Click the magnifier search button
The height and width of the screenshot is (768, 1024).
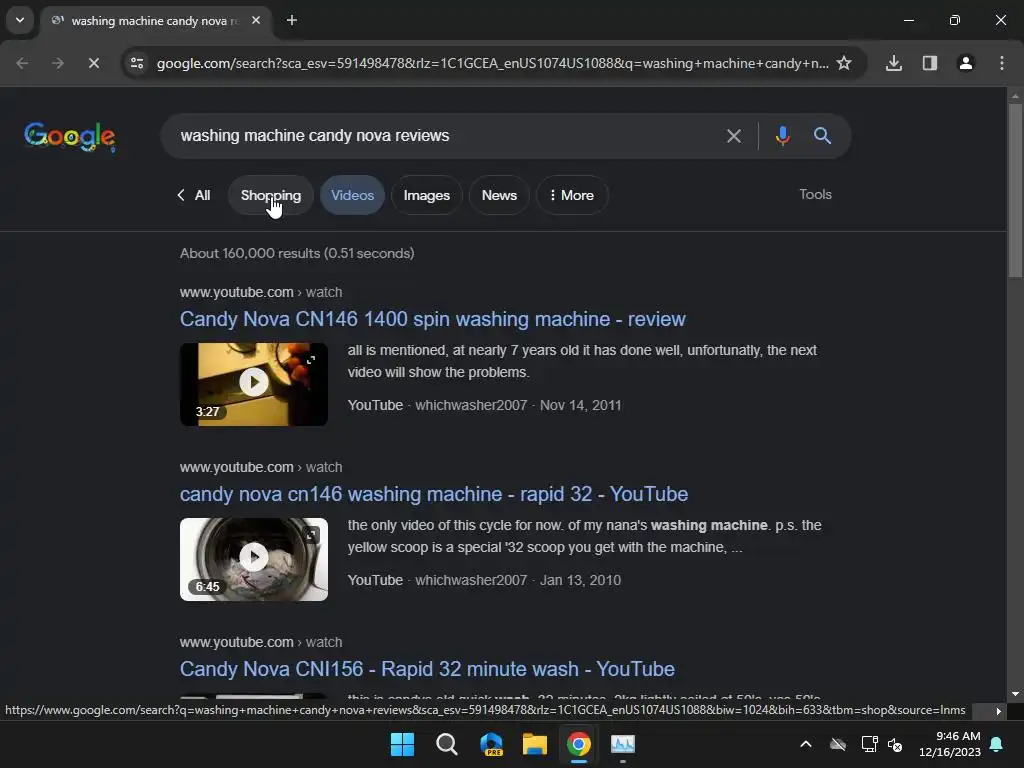point(822,136)
